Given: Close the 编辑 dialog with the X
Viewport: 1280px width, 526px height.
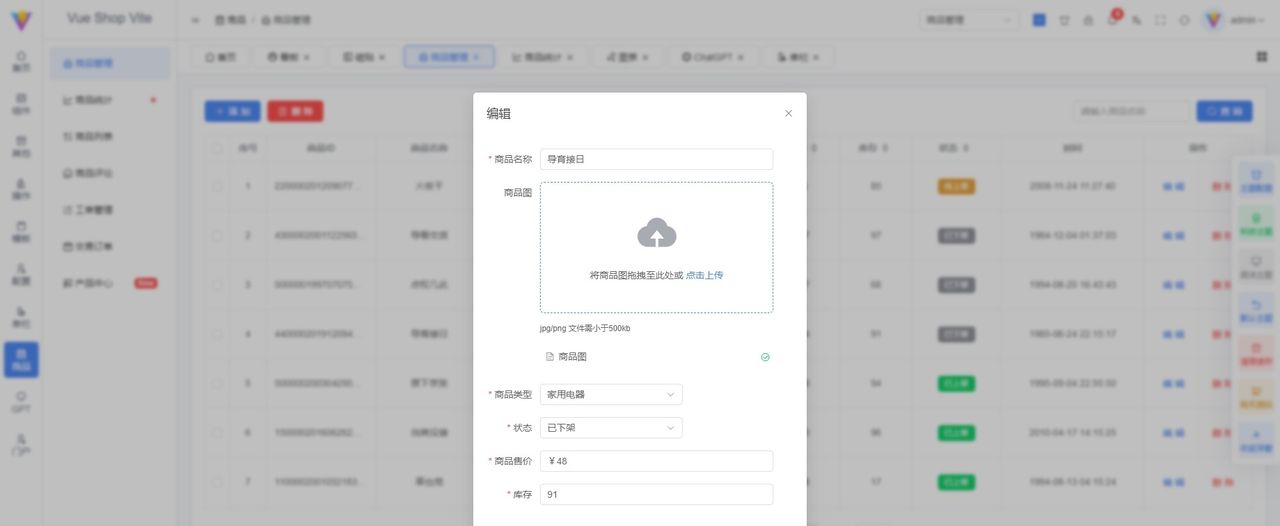Looking at the screenshot, I should tap(788, 113).
